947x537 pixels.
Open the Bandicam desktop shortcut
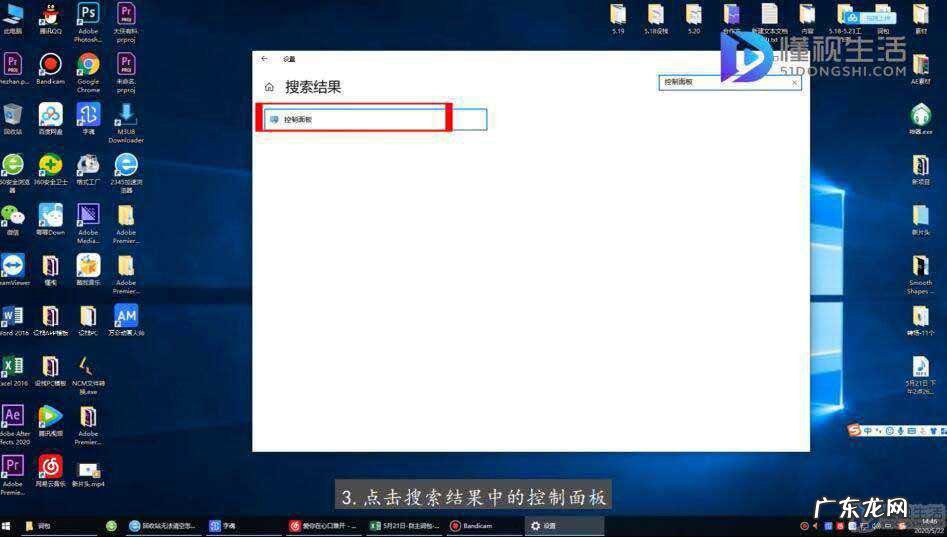(51, 68)
